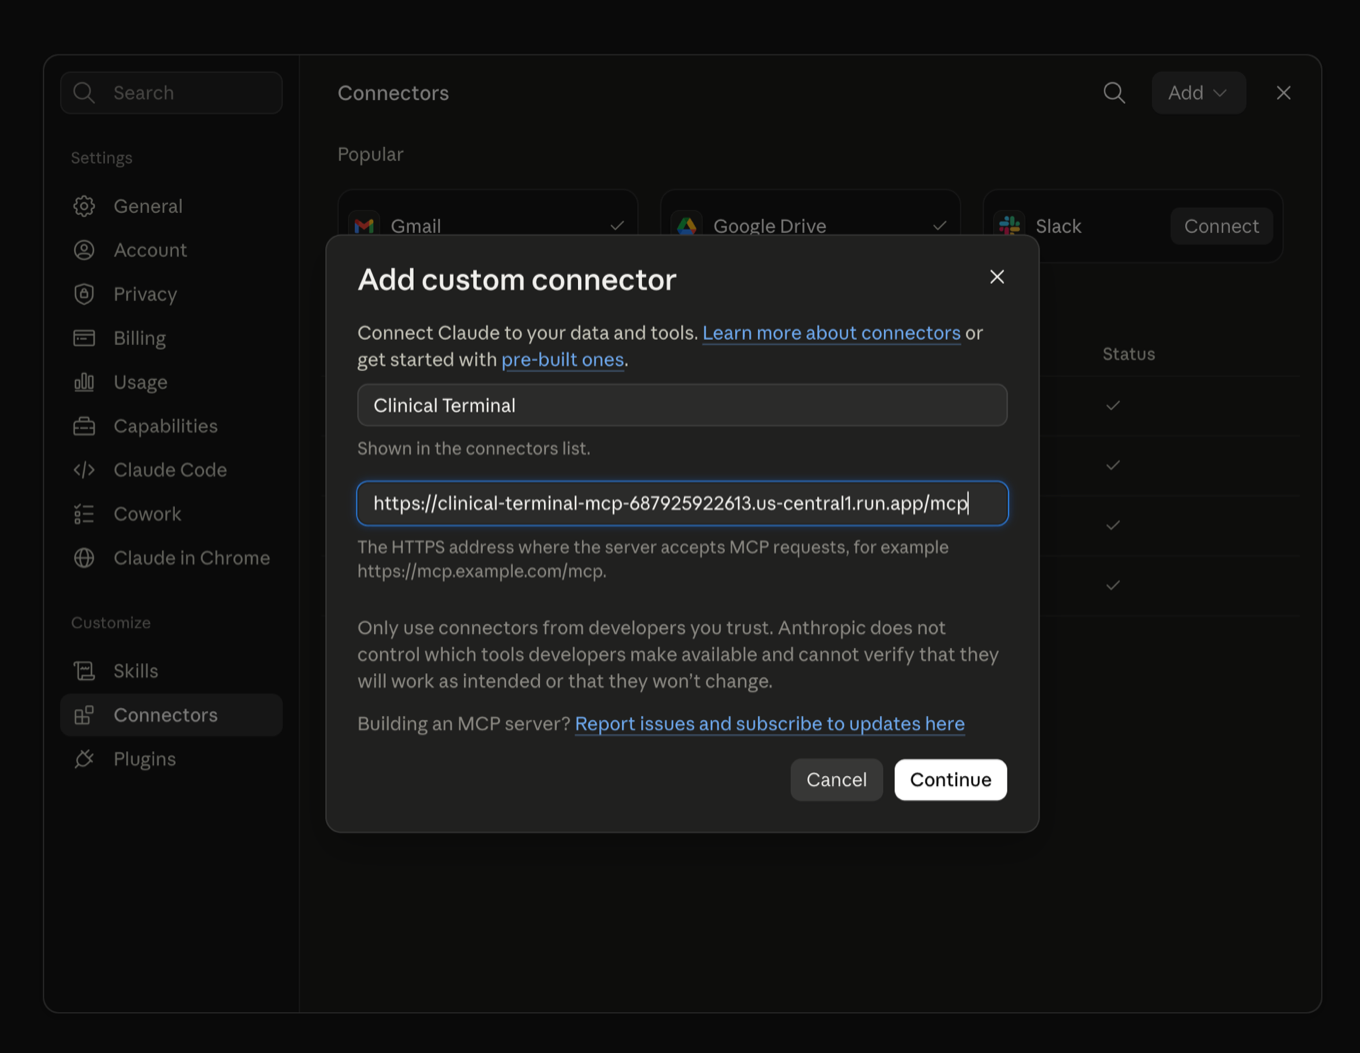1360x1053 pixels.
Task: Go to Privacy settings
Action: 172,294
